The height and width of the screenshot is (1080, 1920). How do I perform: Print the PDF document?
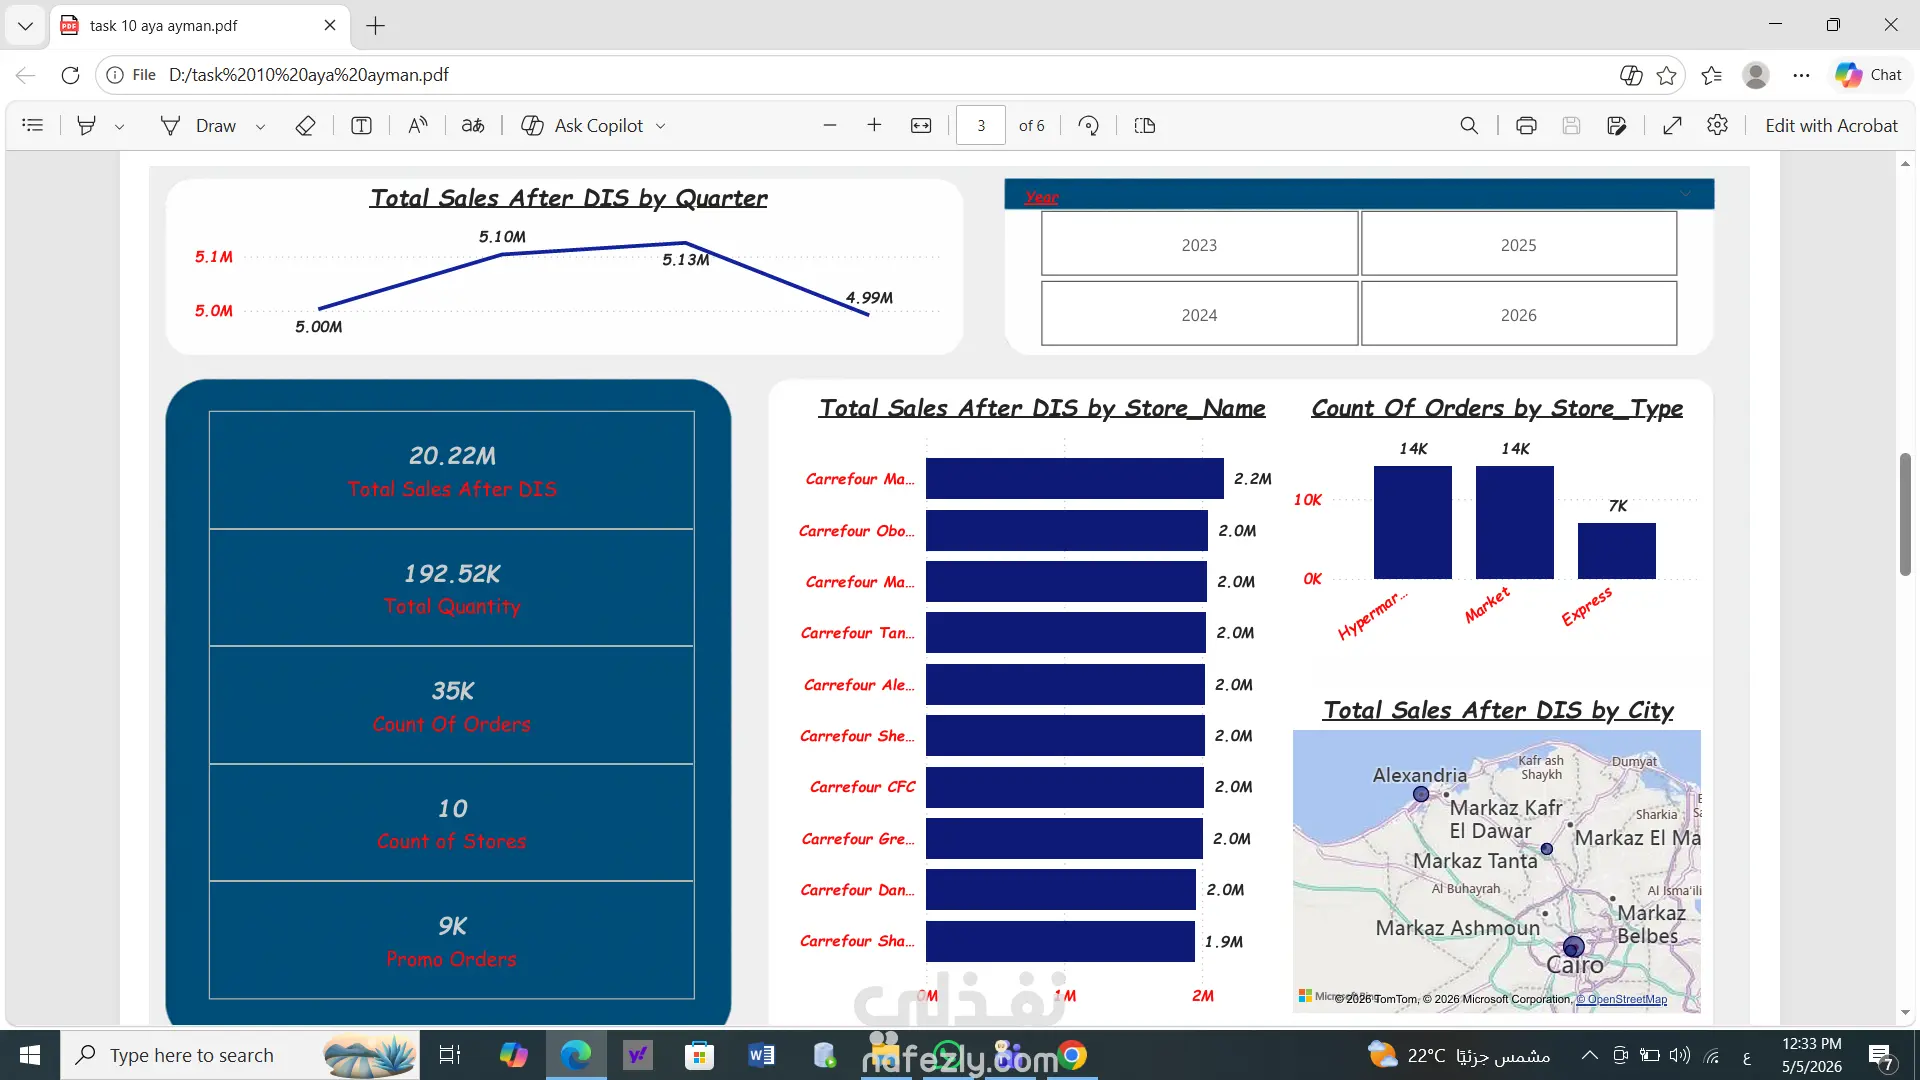point(1526,125)
